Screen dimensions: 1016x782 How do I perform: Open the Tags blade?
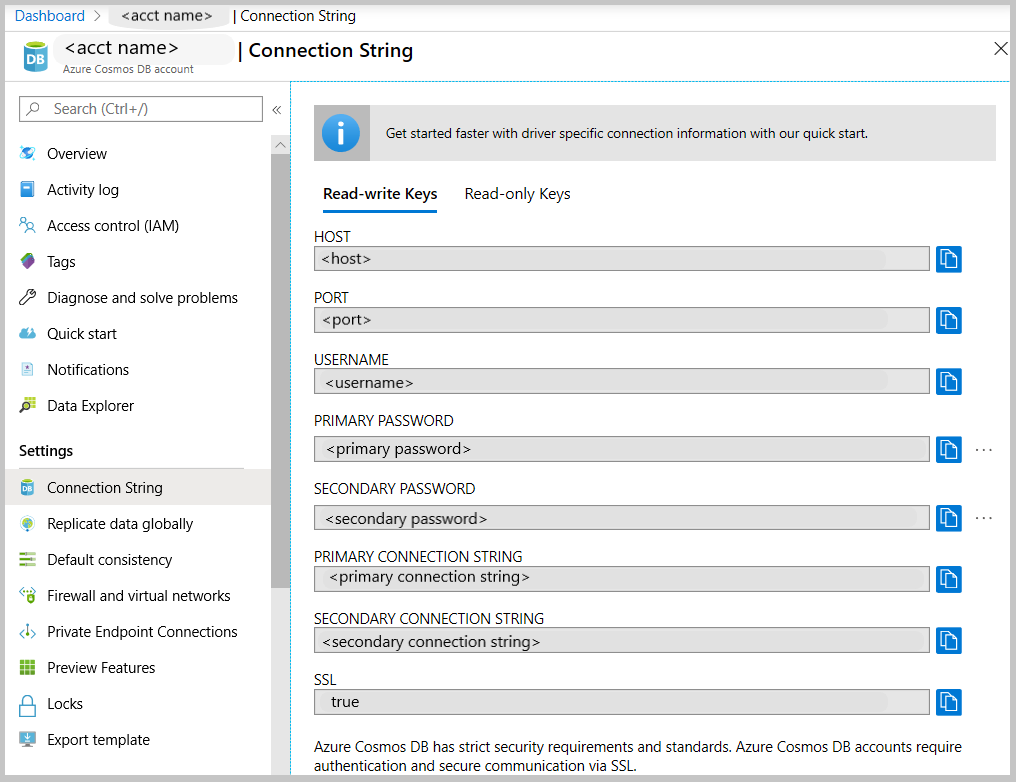tap(68, 261)
